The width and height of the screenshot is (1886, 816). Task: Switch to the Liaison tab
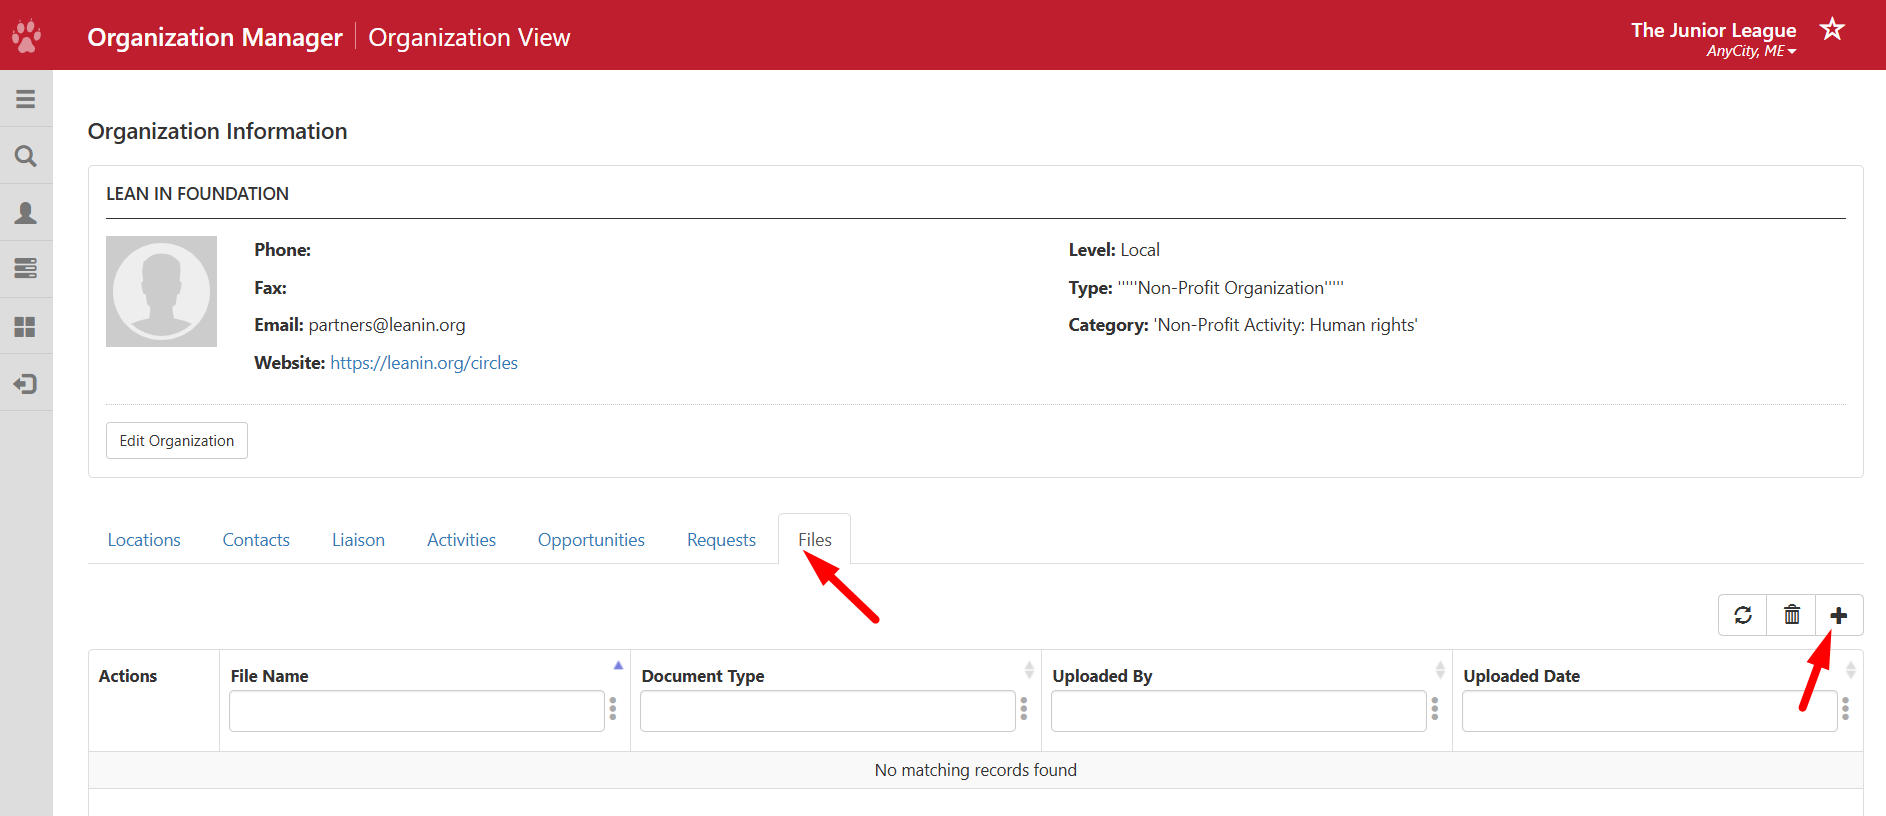[x=358, y=540]
